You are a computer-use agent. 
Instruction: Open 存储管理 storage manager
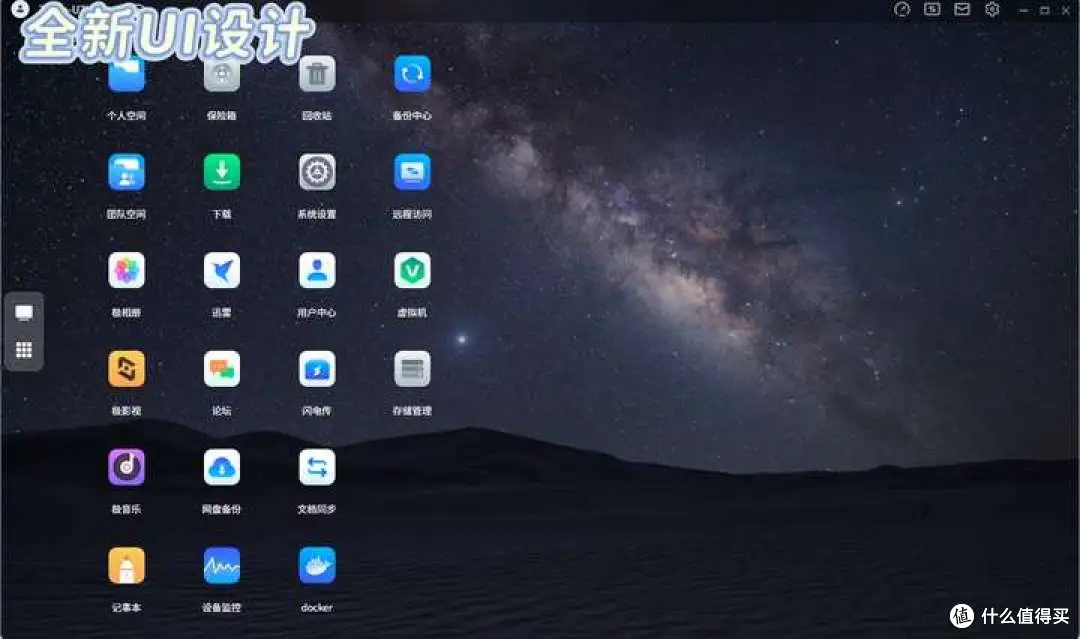tap(412, 369)
